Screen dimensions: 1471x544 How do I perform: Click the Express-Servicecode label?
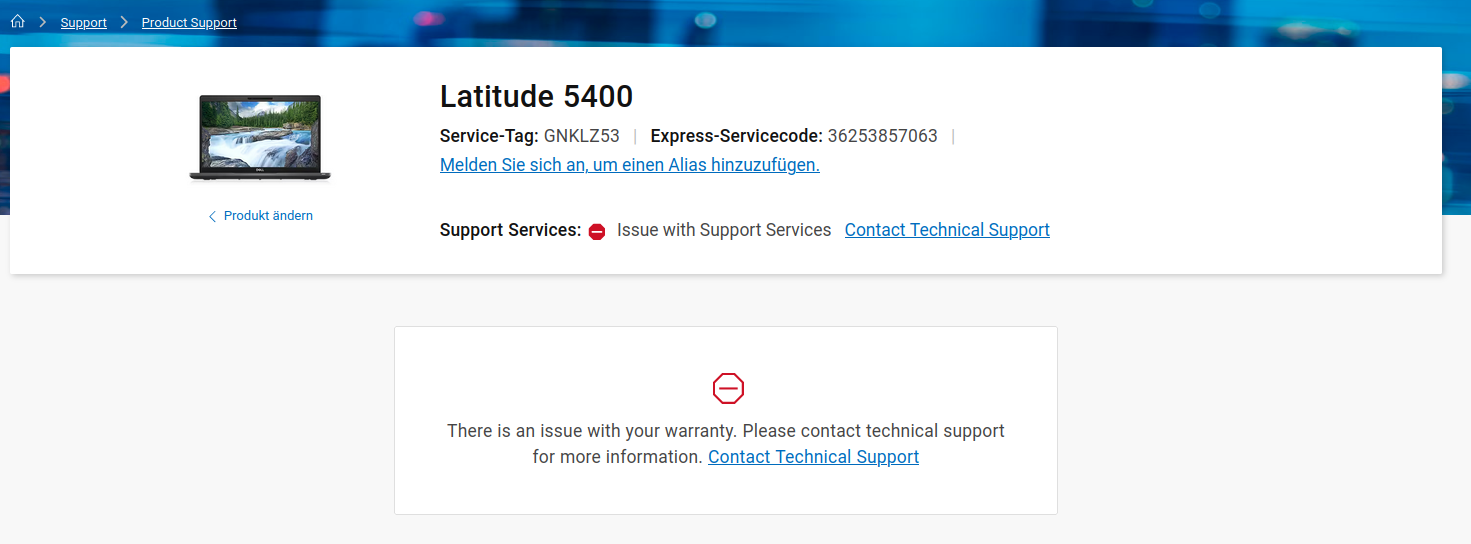[x=737, y=136]
